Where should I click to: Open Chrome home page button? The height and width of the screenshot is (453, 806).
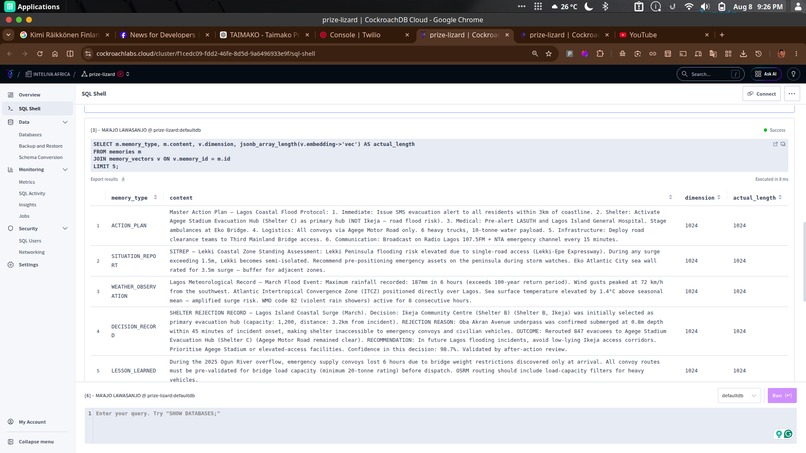point(55,53)
